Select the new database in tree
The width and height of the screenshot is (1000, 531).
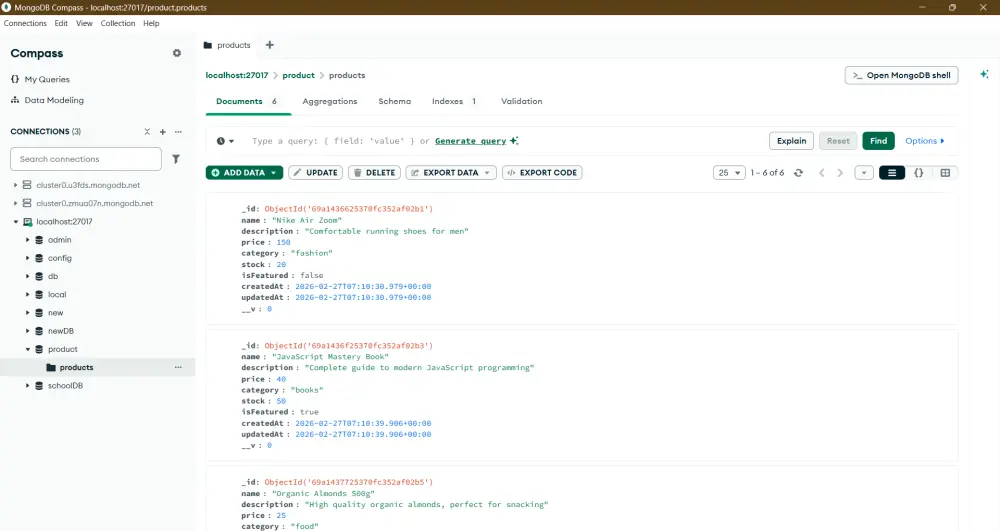[x=55, y=313]
